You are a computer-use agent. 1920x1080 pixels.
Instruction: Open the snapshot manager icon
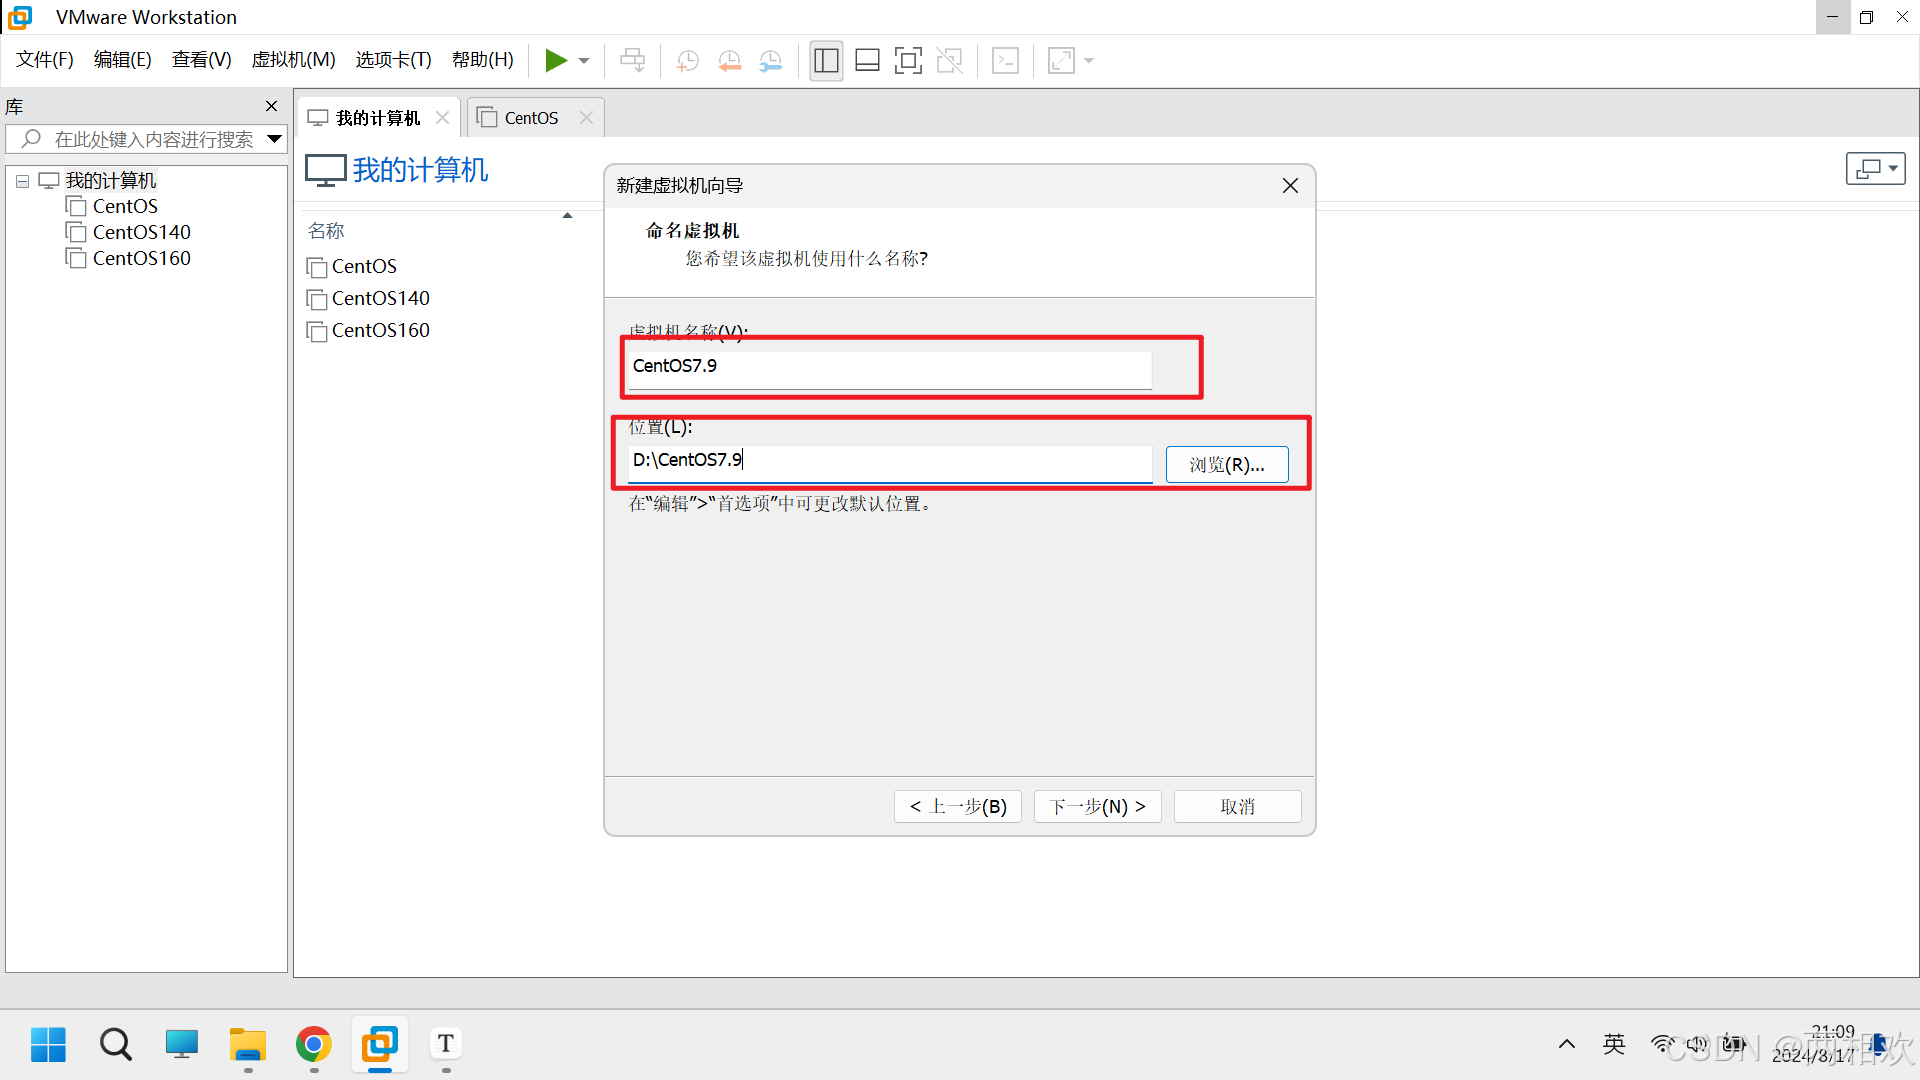(771, 61)
